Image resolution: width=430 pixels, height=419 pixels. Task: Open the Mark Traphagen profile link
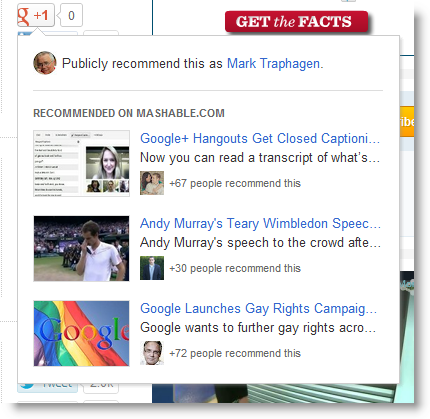pos(275,63)
